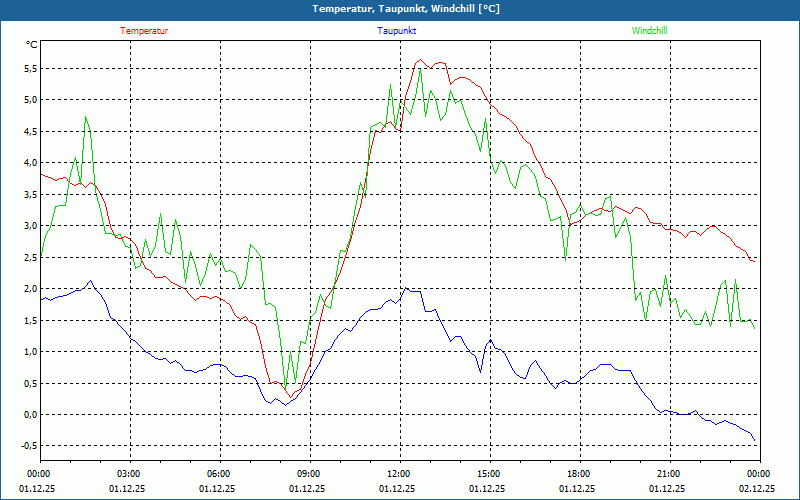
Task: Select the 21:00 time axis label
Action: [668, 474]
